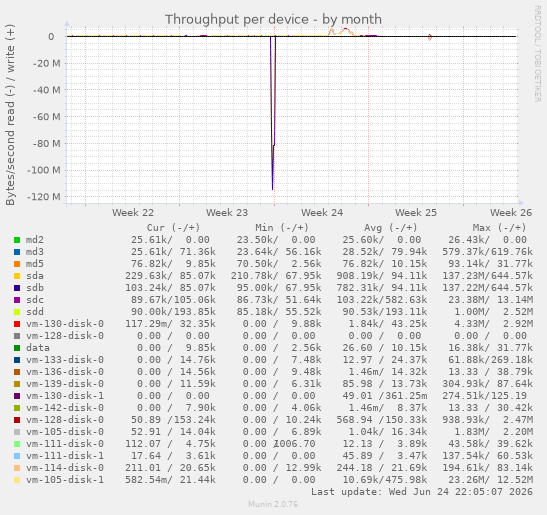Click the 'Last update: Wed Jun 24 22:05:07 2026' text
The width and height of the screenshot is (547, 515).
click(422, 492)
